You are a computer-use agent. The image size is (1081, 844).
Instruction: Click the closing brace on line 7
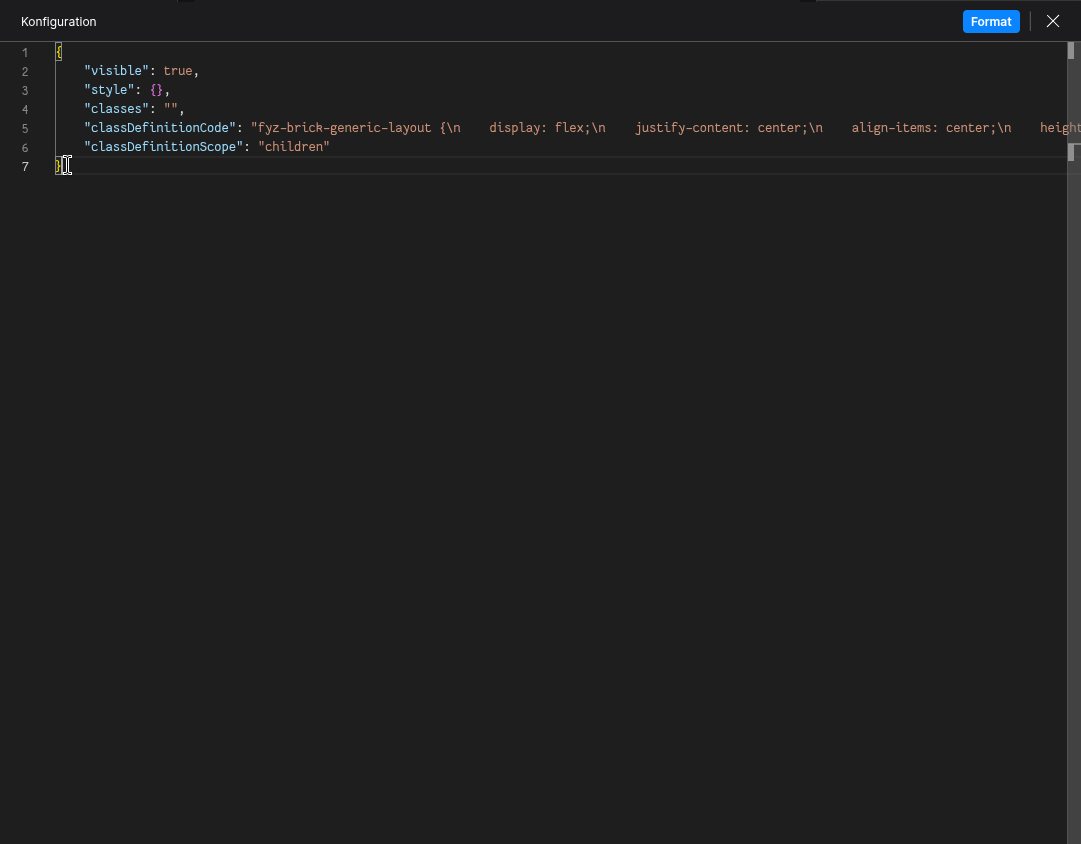(x=57, y=166)
